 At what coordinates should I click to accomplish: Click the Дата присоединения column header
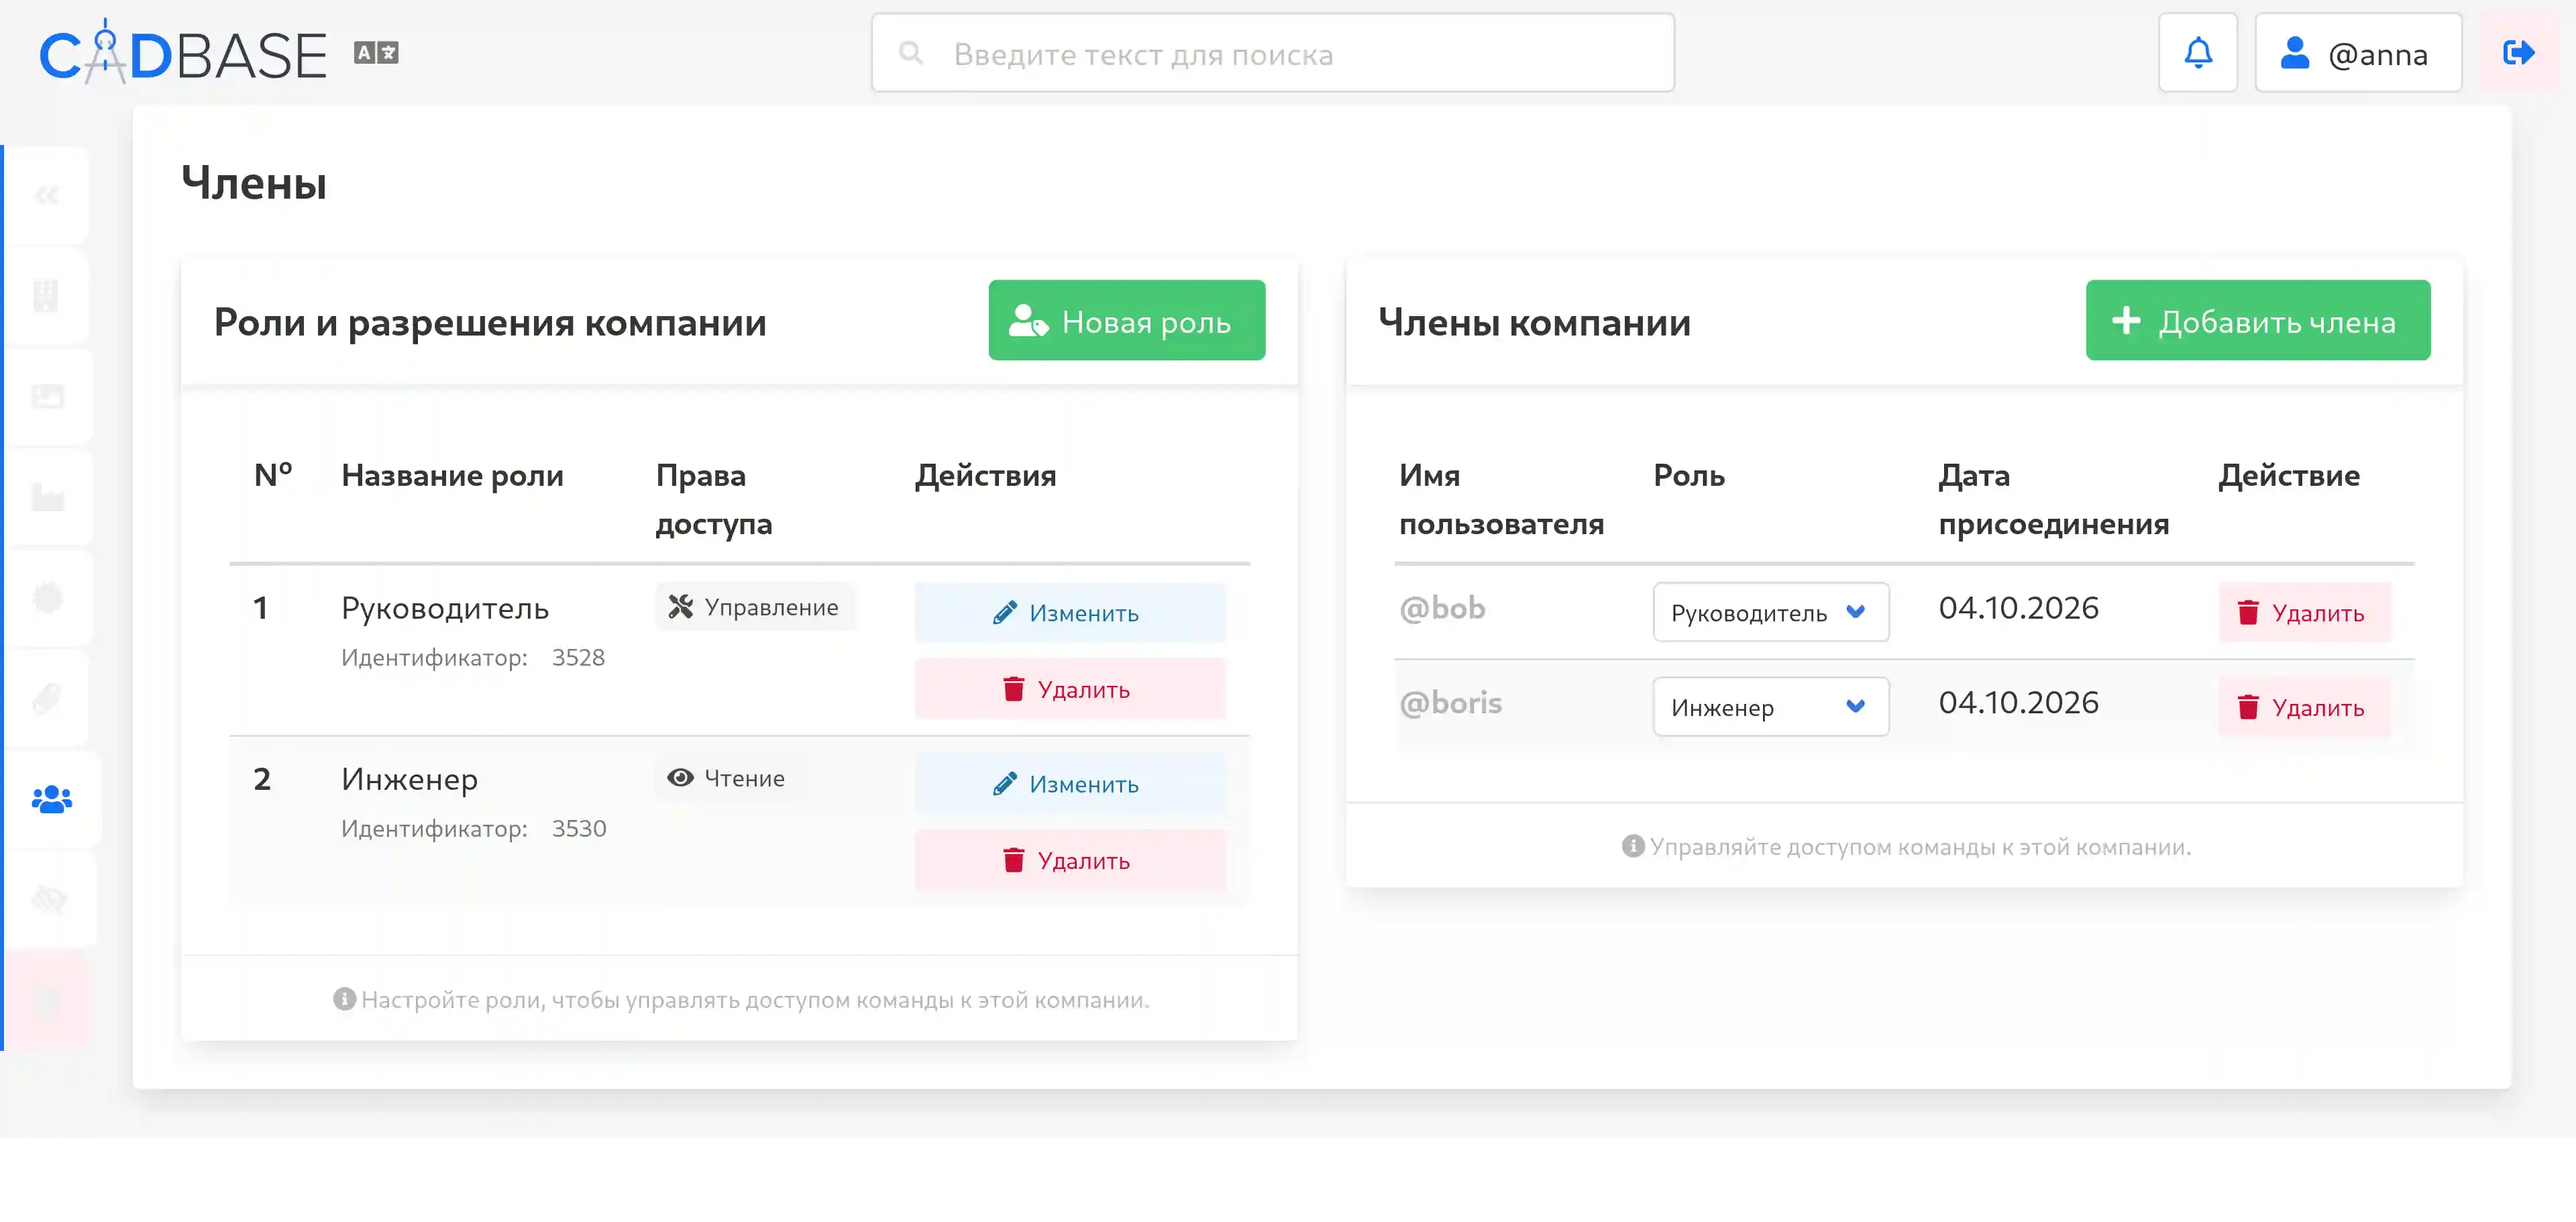[x=2053, y=499]
